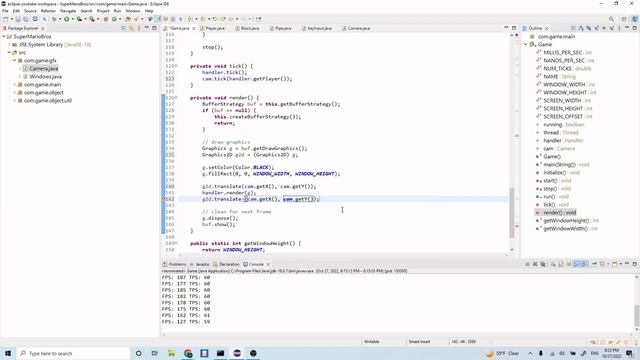Viewport: 640px width, 360px height.
Task: Click the Windows Start button
Action: [7, 353]
